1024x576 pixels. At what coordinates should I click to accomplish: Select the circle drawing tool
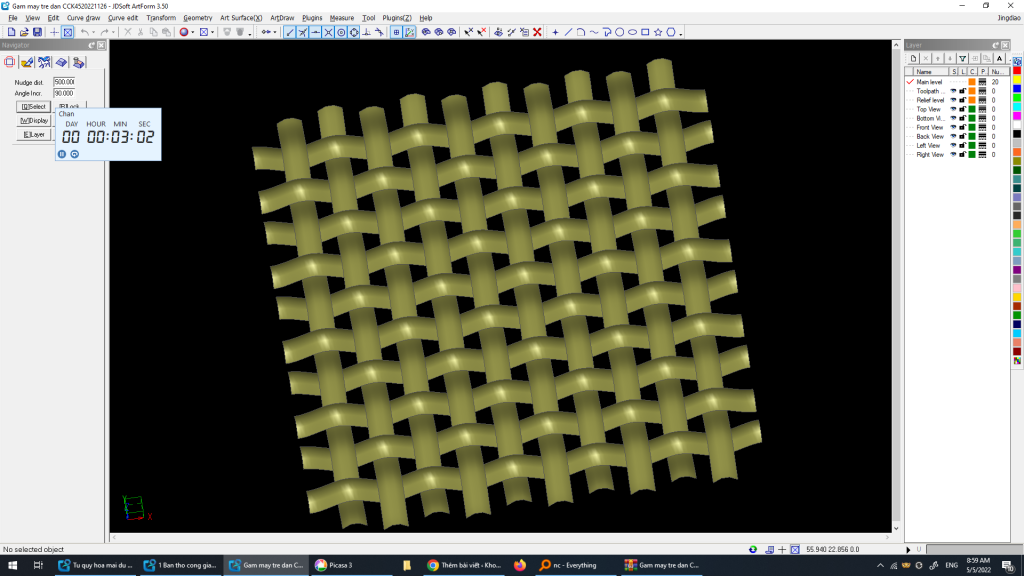[620, 32]
